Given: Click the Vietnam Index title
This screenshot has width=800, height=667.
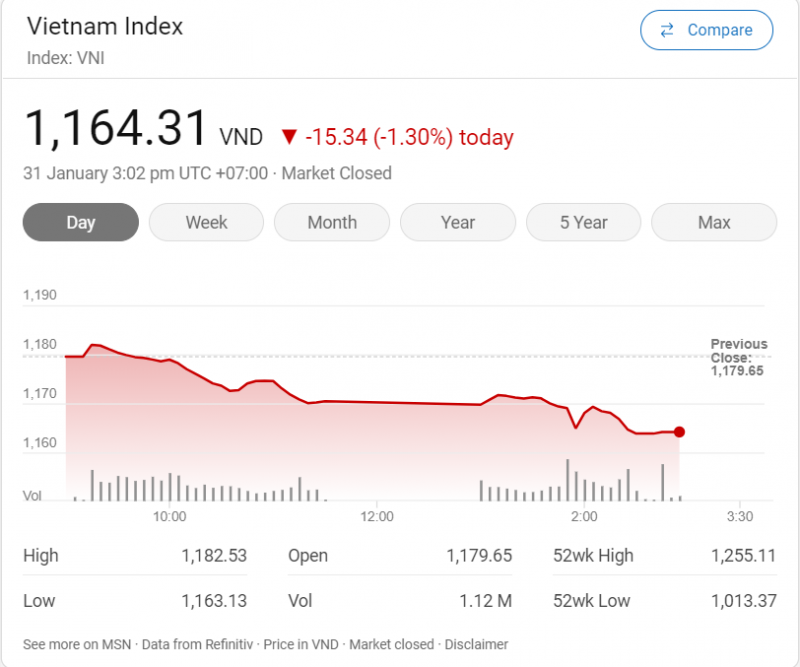Looking at the screenshot, I should (x=105, y=26).
